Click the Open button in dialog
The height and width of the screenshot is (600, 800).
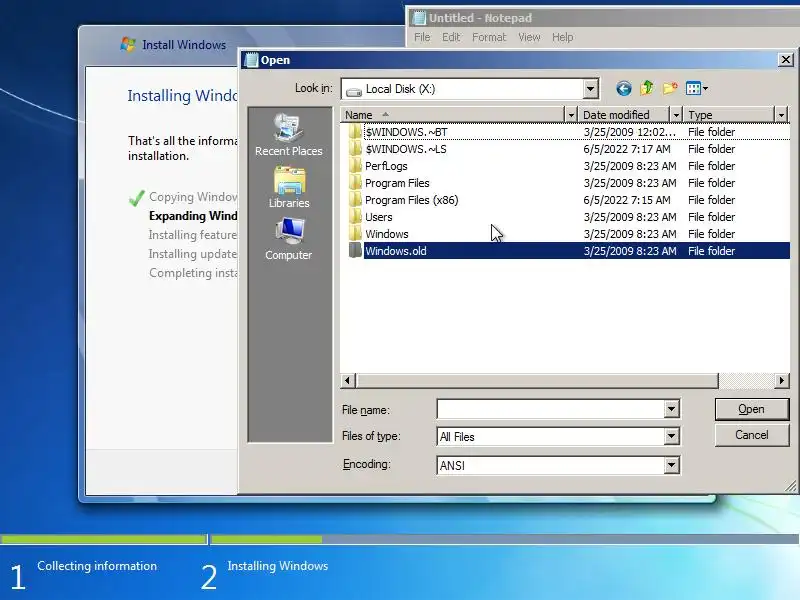point(752,409)
